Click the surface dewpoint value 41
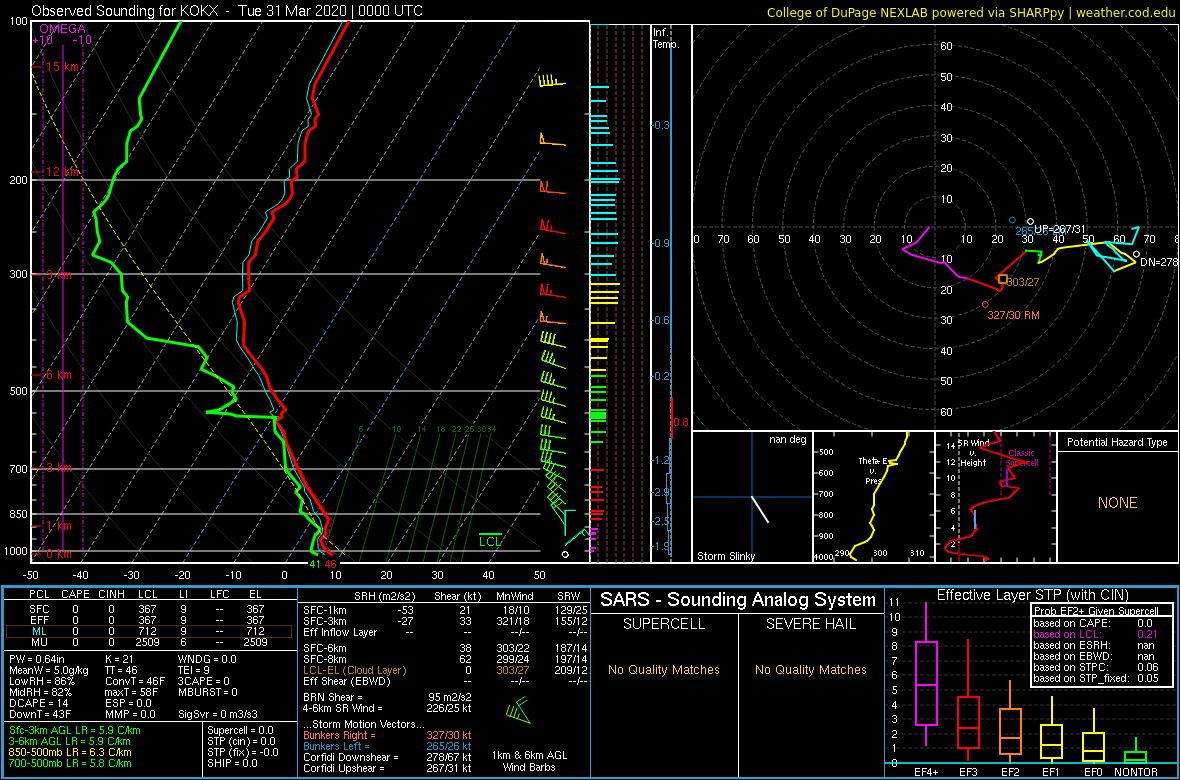Screen dimensions: 1180x780 315,563
